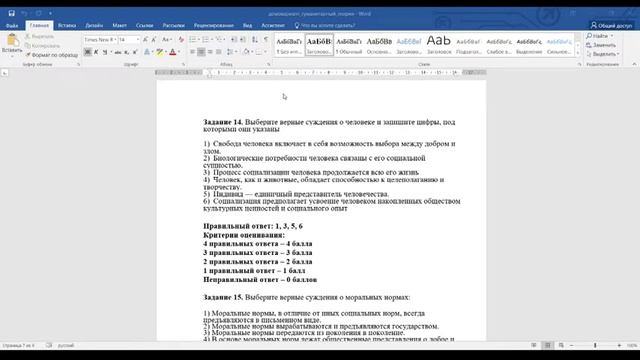
Task: Open the Макет ribbon tab
Action: [x=119, y=25]
